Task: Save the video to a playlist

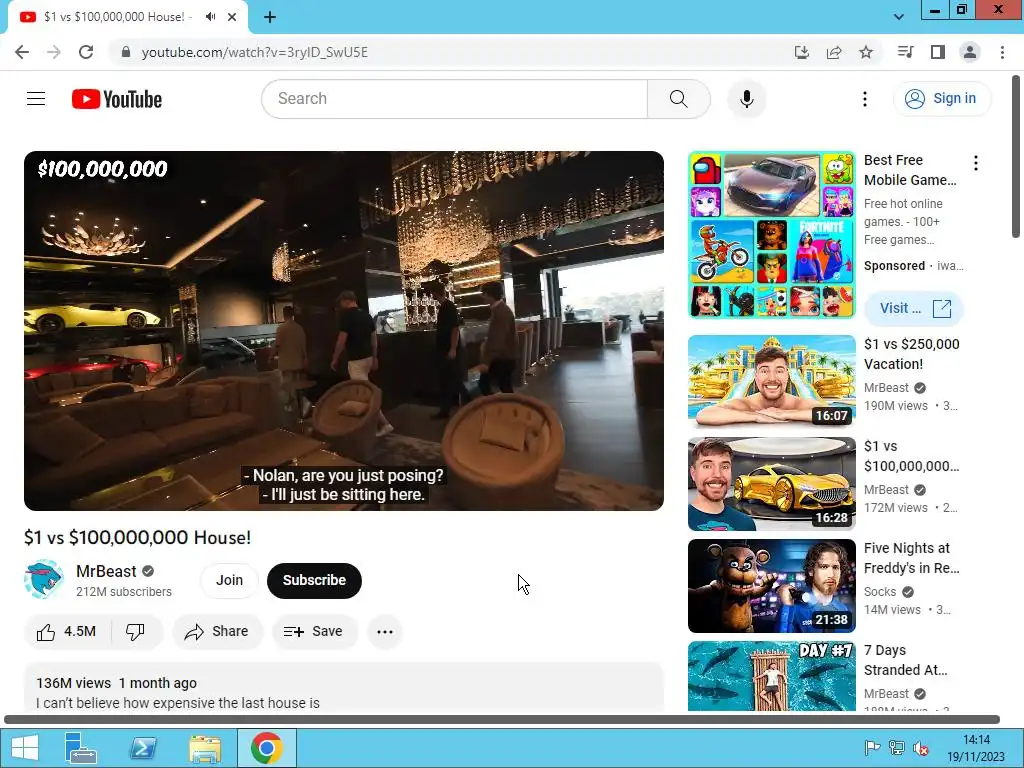Action: pyautogui.click(x=314, y=632)
